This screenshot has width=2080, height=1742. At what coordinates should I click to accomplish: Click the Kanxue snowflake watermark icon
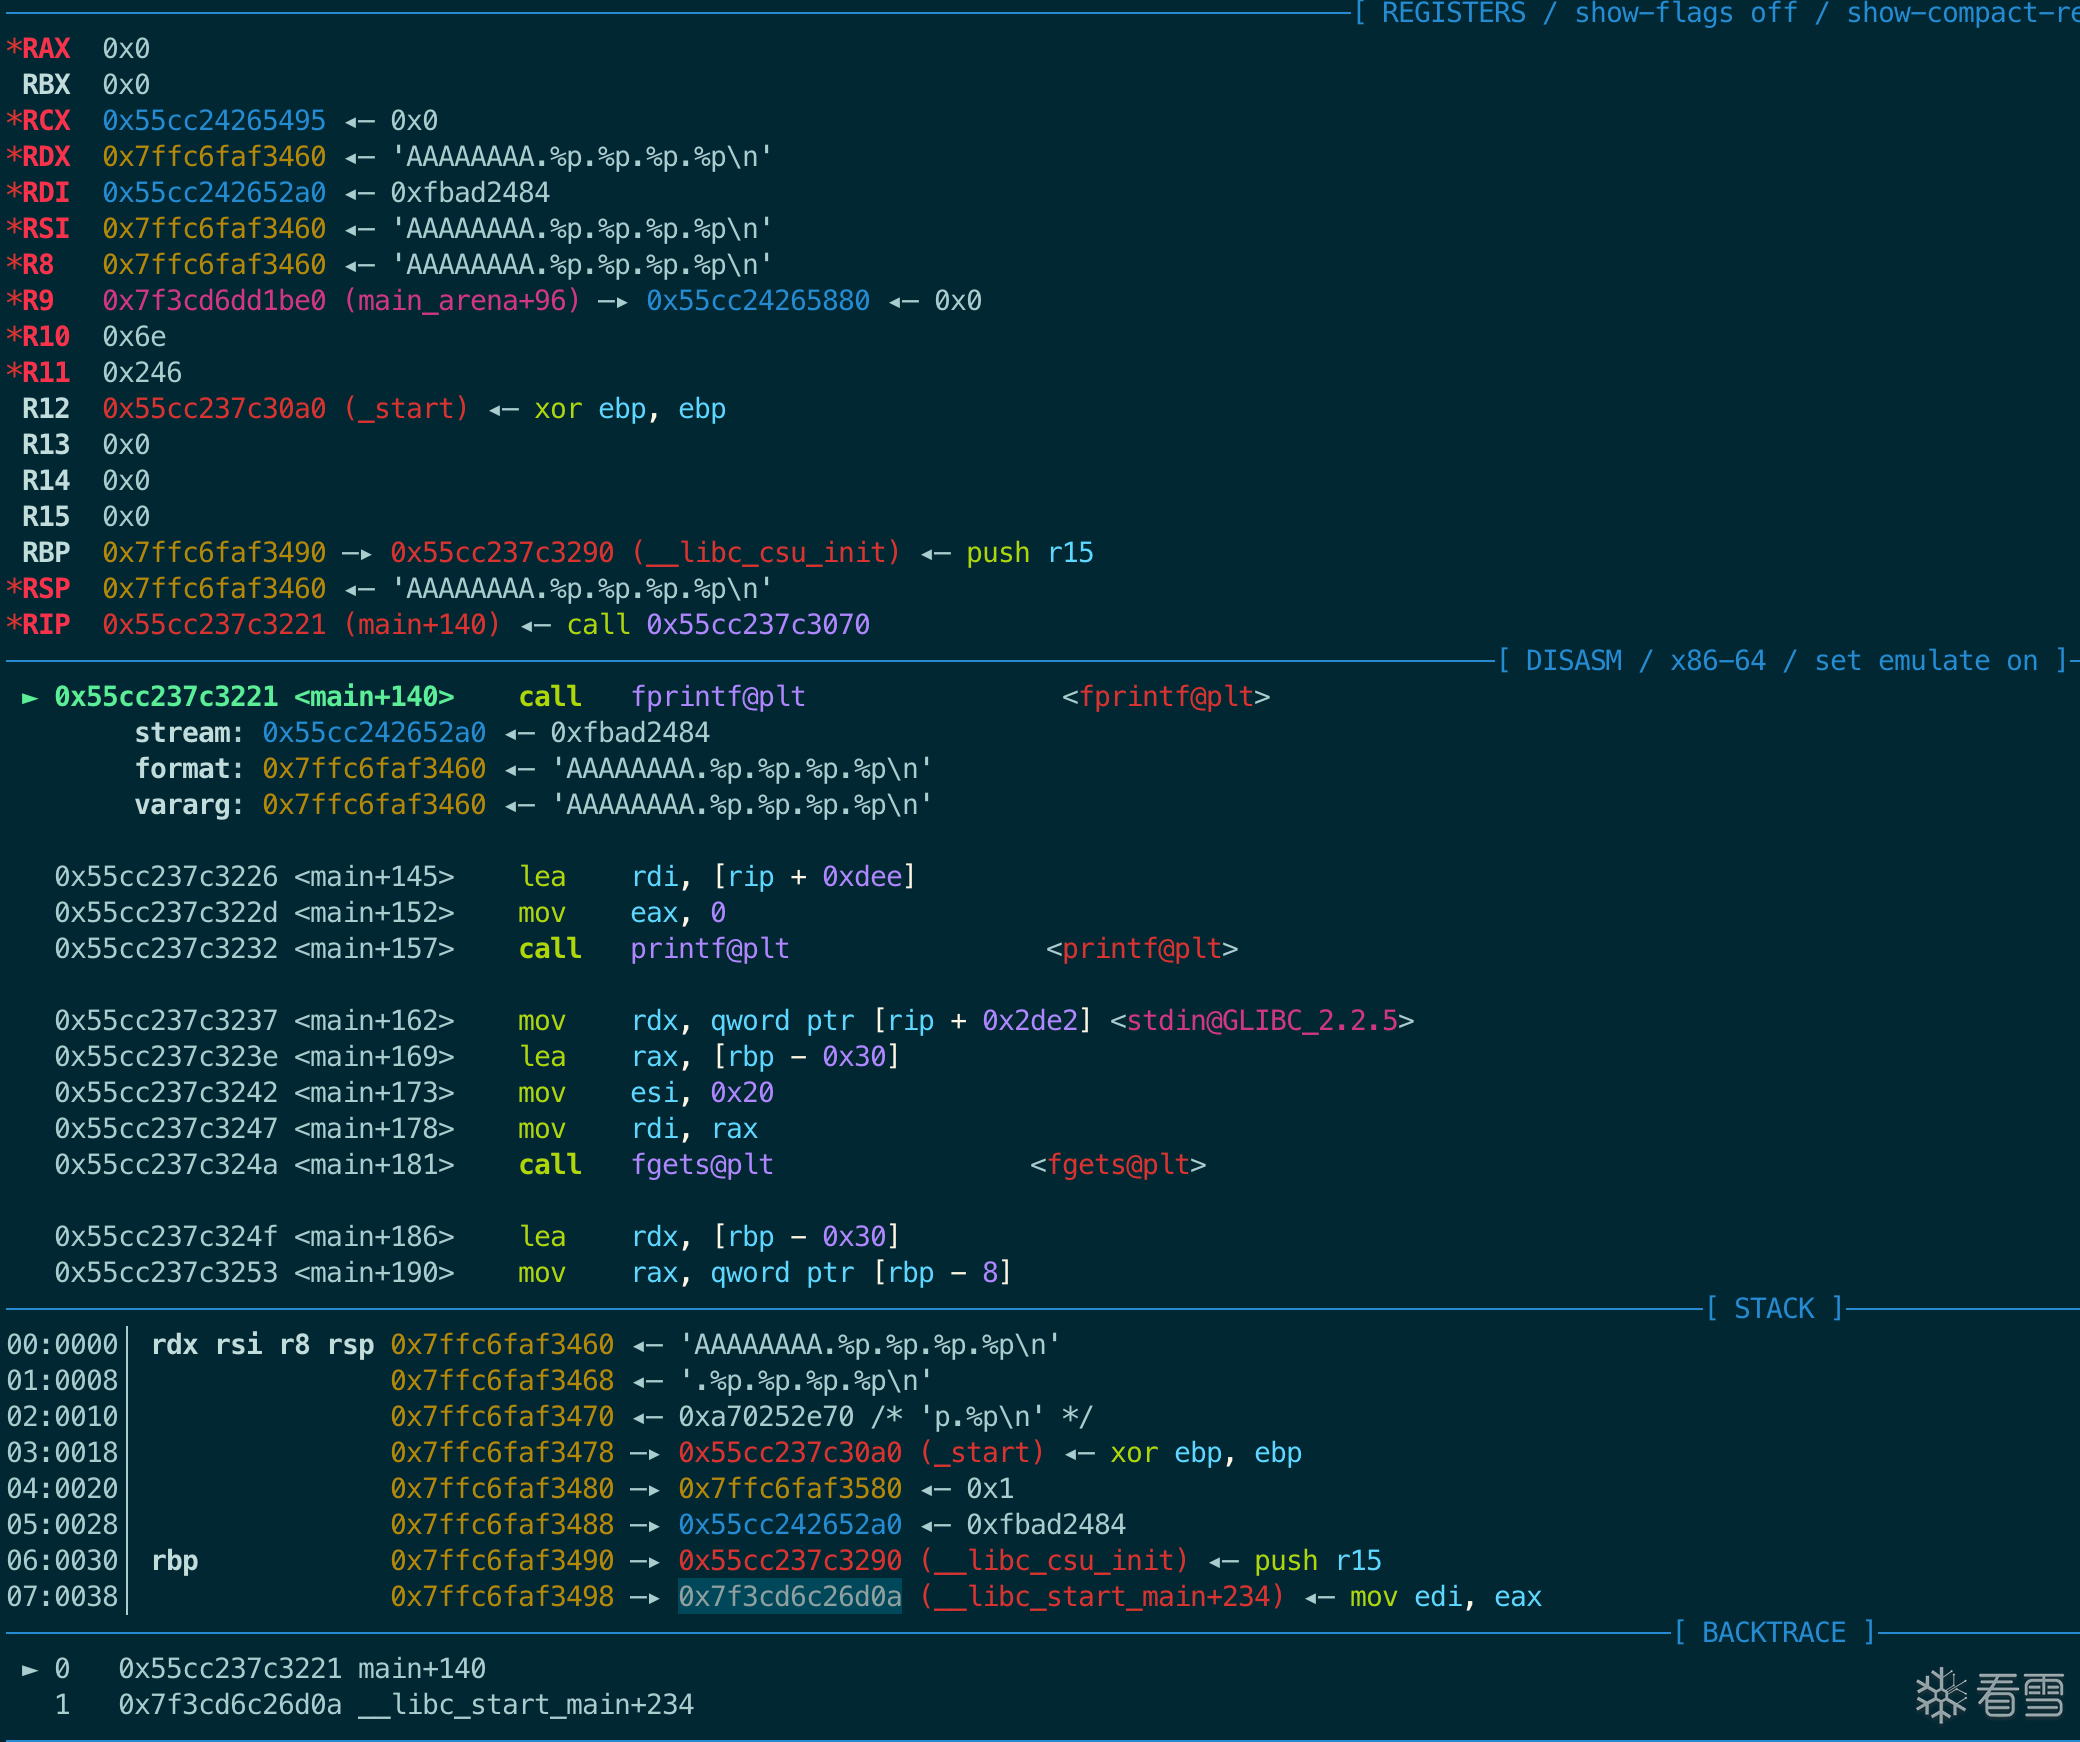pos(1940,1695)
